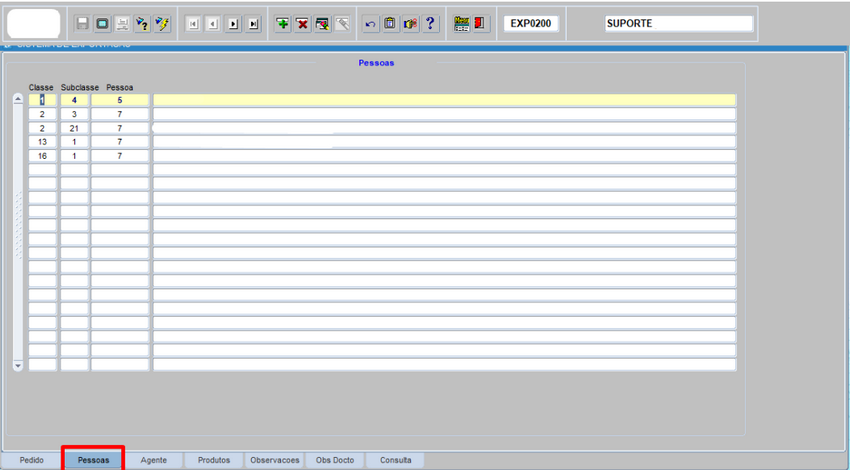This screenshot has width=850, height=470.
Task: Click the Subclasse field with value 21
Action: click(x=74, y=128)
